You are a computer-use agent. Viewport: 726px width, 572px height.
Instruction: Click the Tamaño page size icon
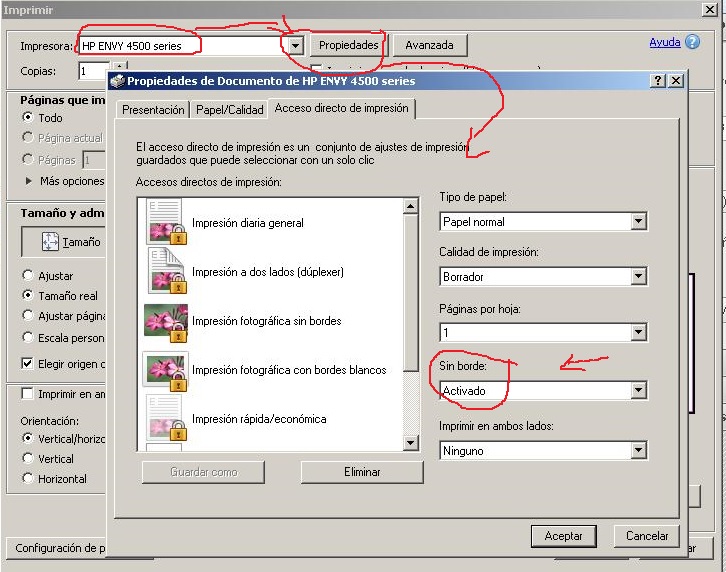50,241
